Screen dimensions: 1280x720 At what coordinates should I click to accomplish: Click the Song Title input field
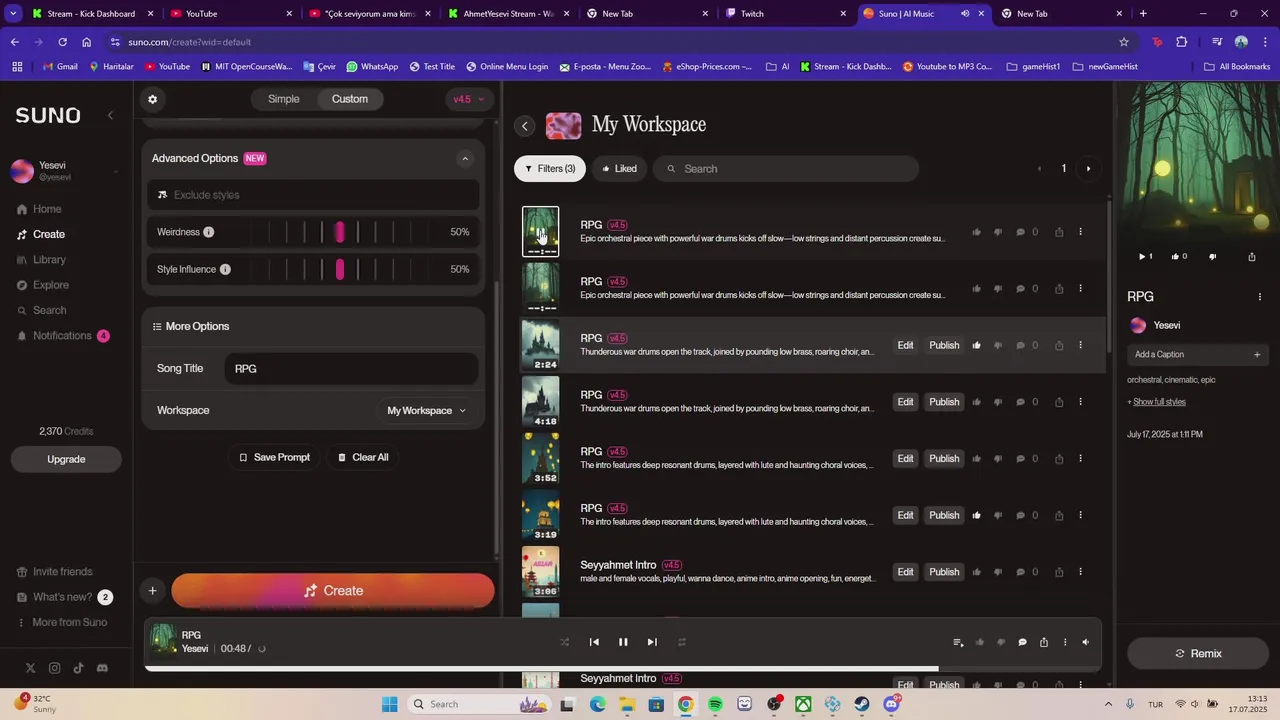pos(351,369)
